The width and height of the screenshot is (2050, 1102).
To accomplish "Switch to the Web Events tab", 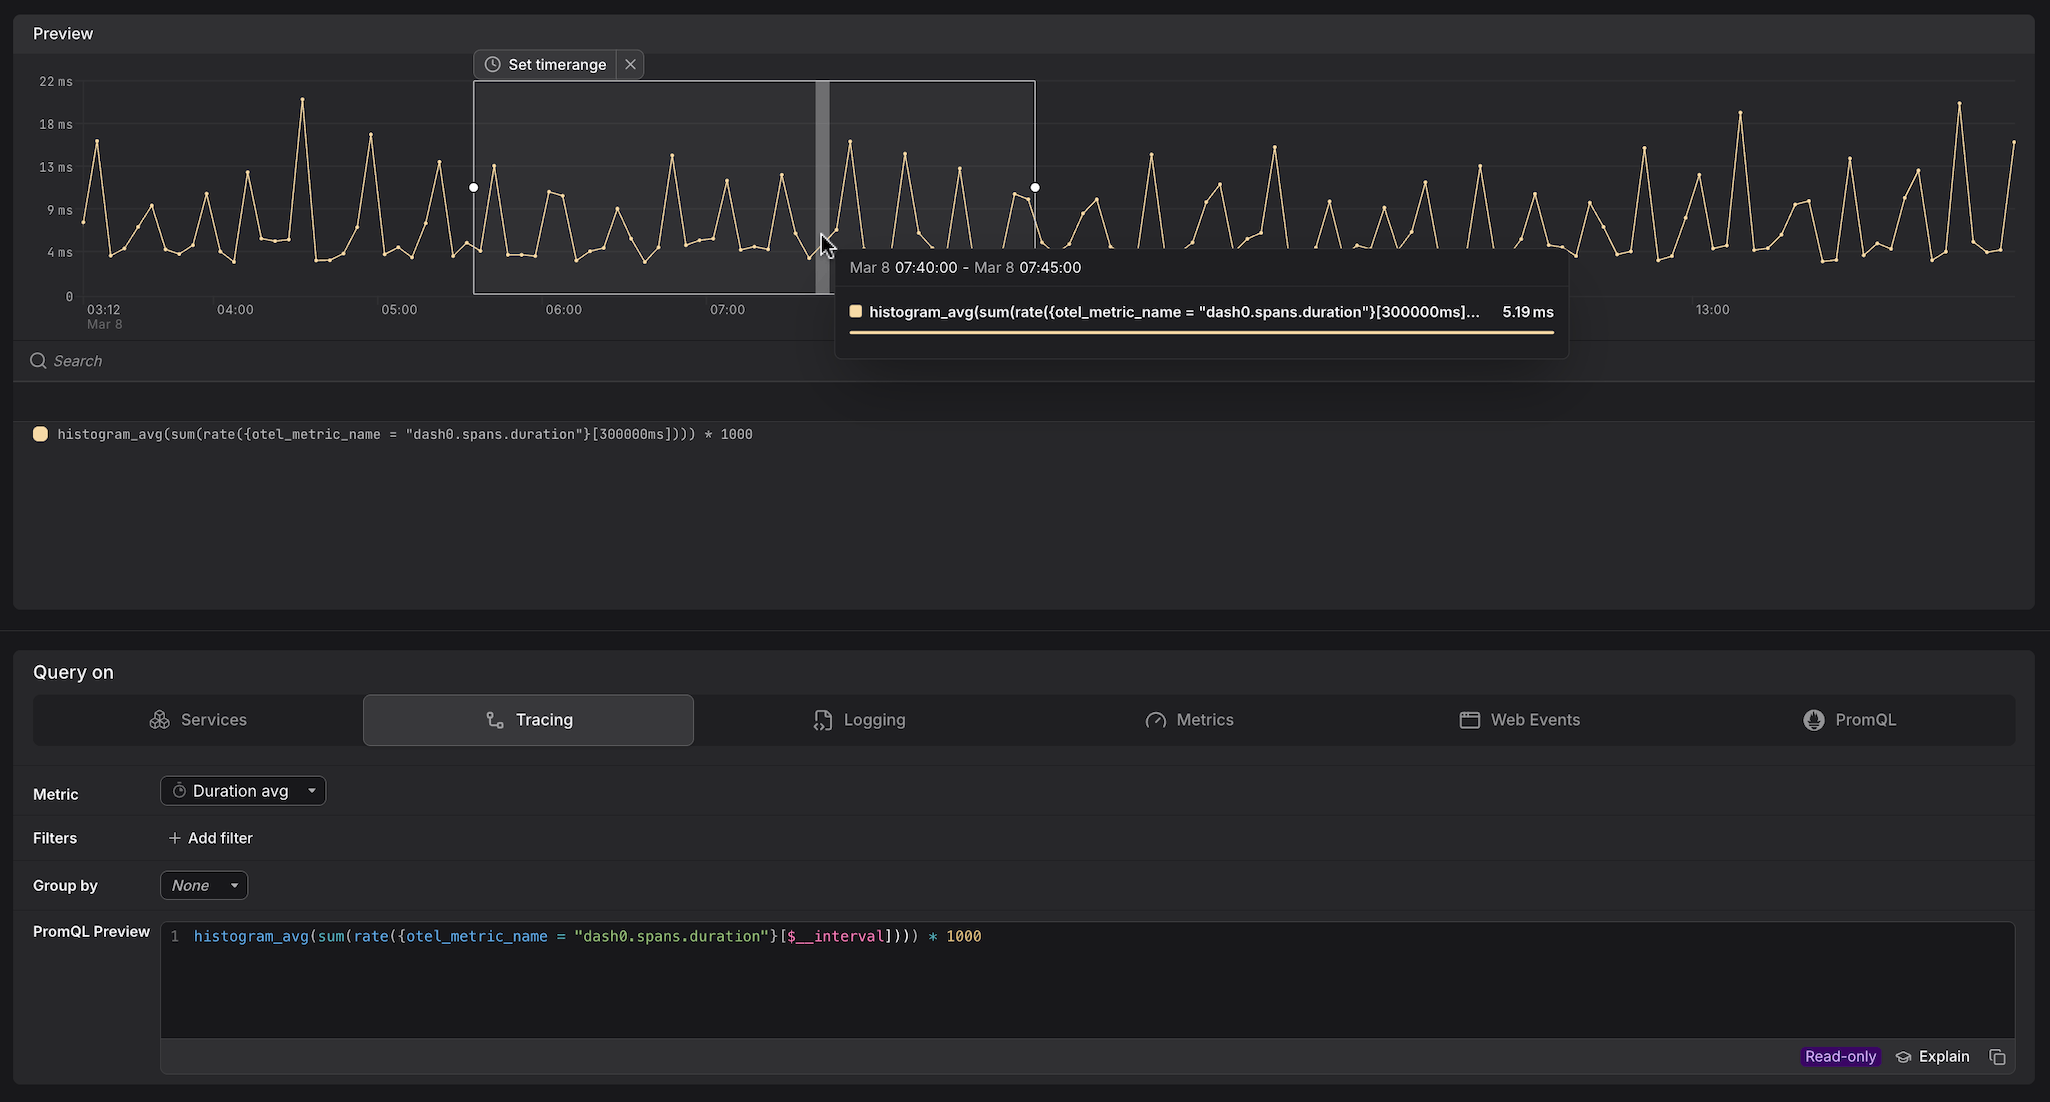I will pyautogui.click(x=1520, y=719).
